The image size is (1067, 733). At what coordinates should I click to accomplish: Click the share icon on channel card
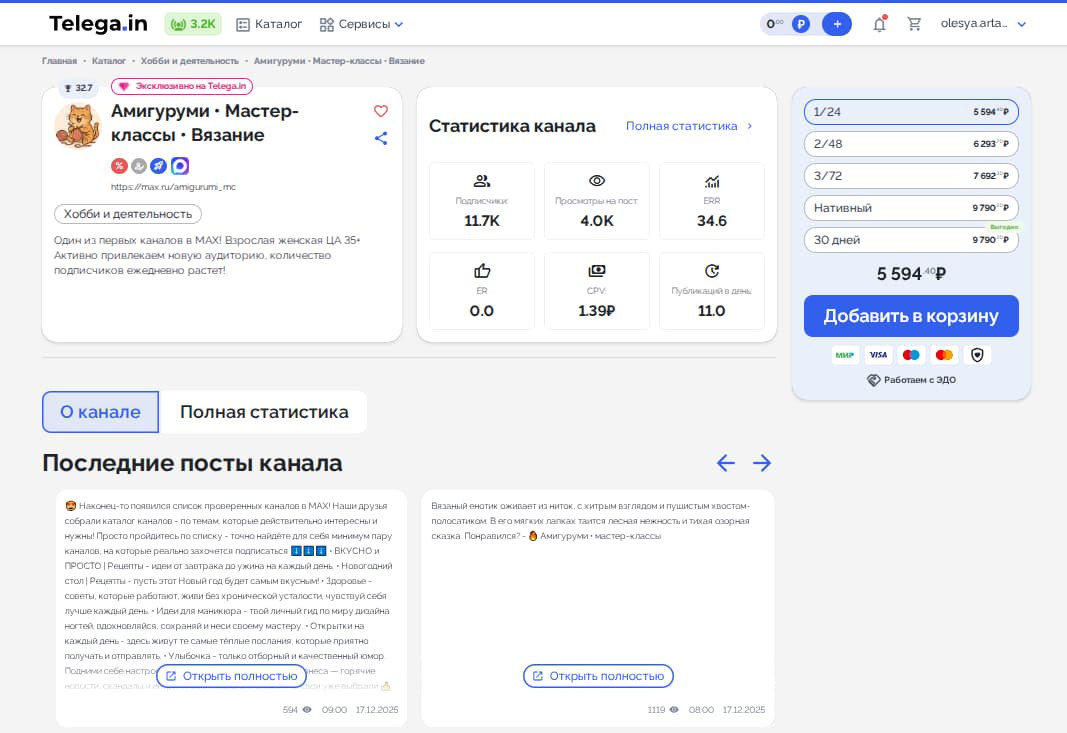click(380, 138)
